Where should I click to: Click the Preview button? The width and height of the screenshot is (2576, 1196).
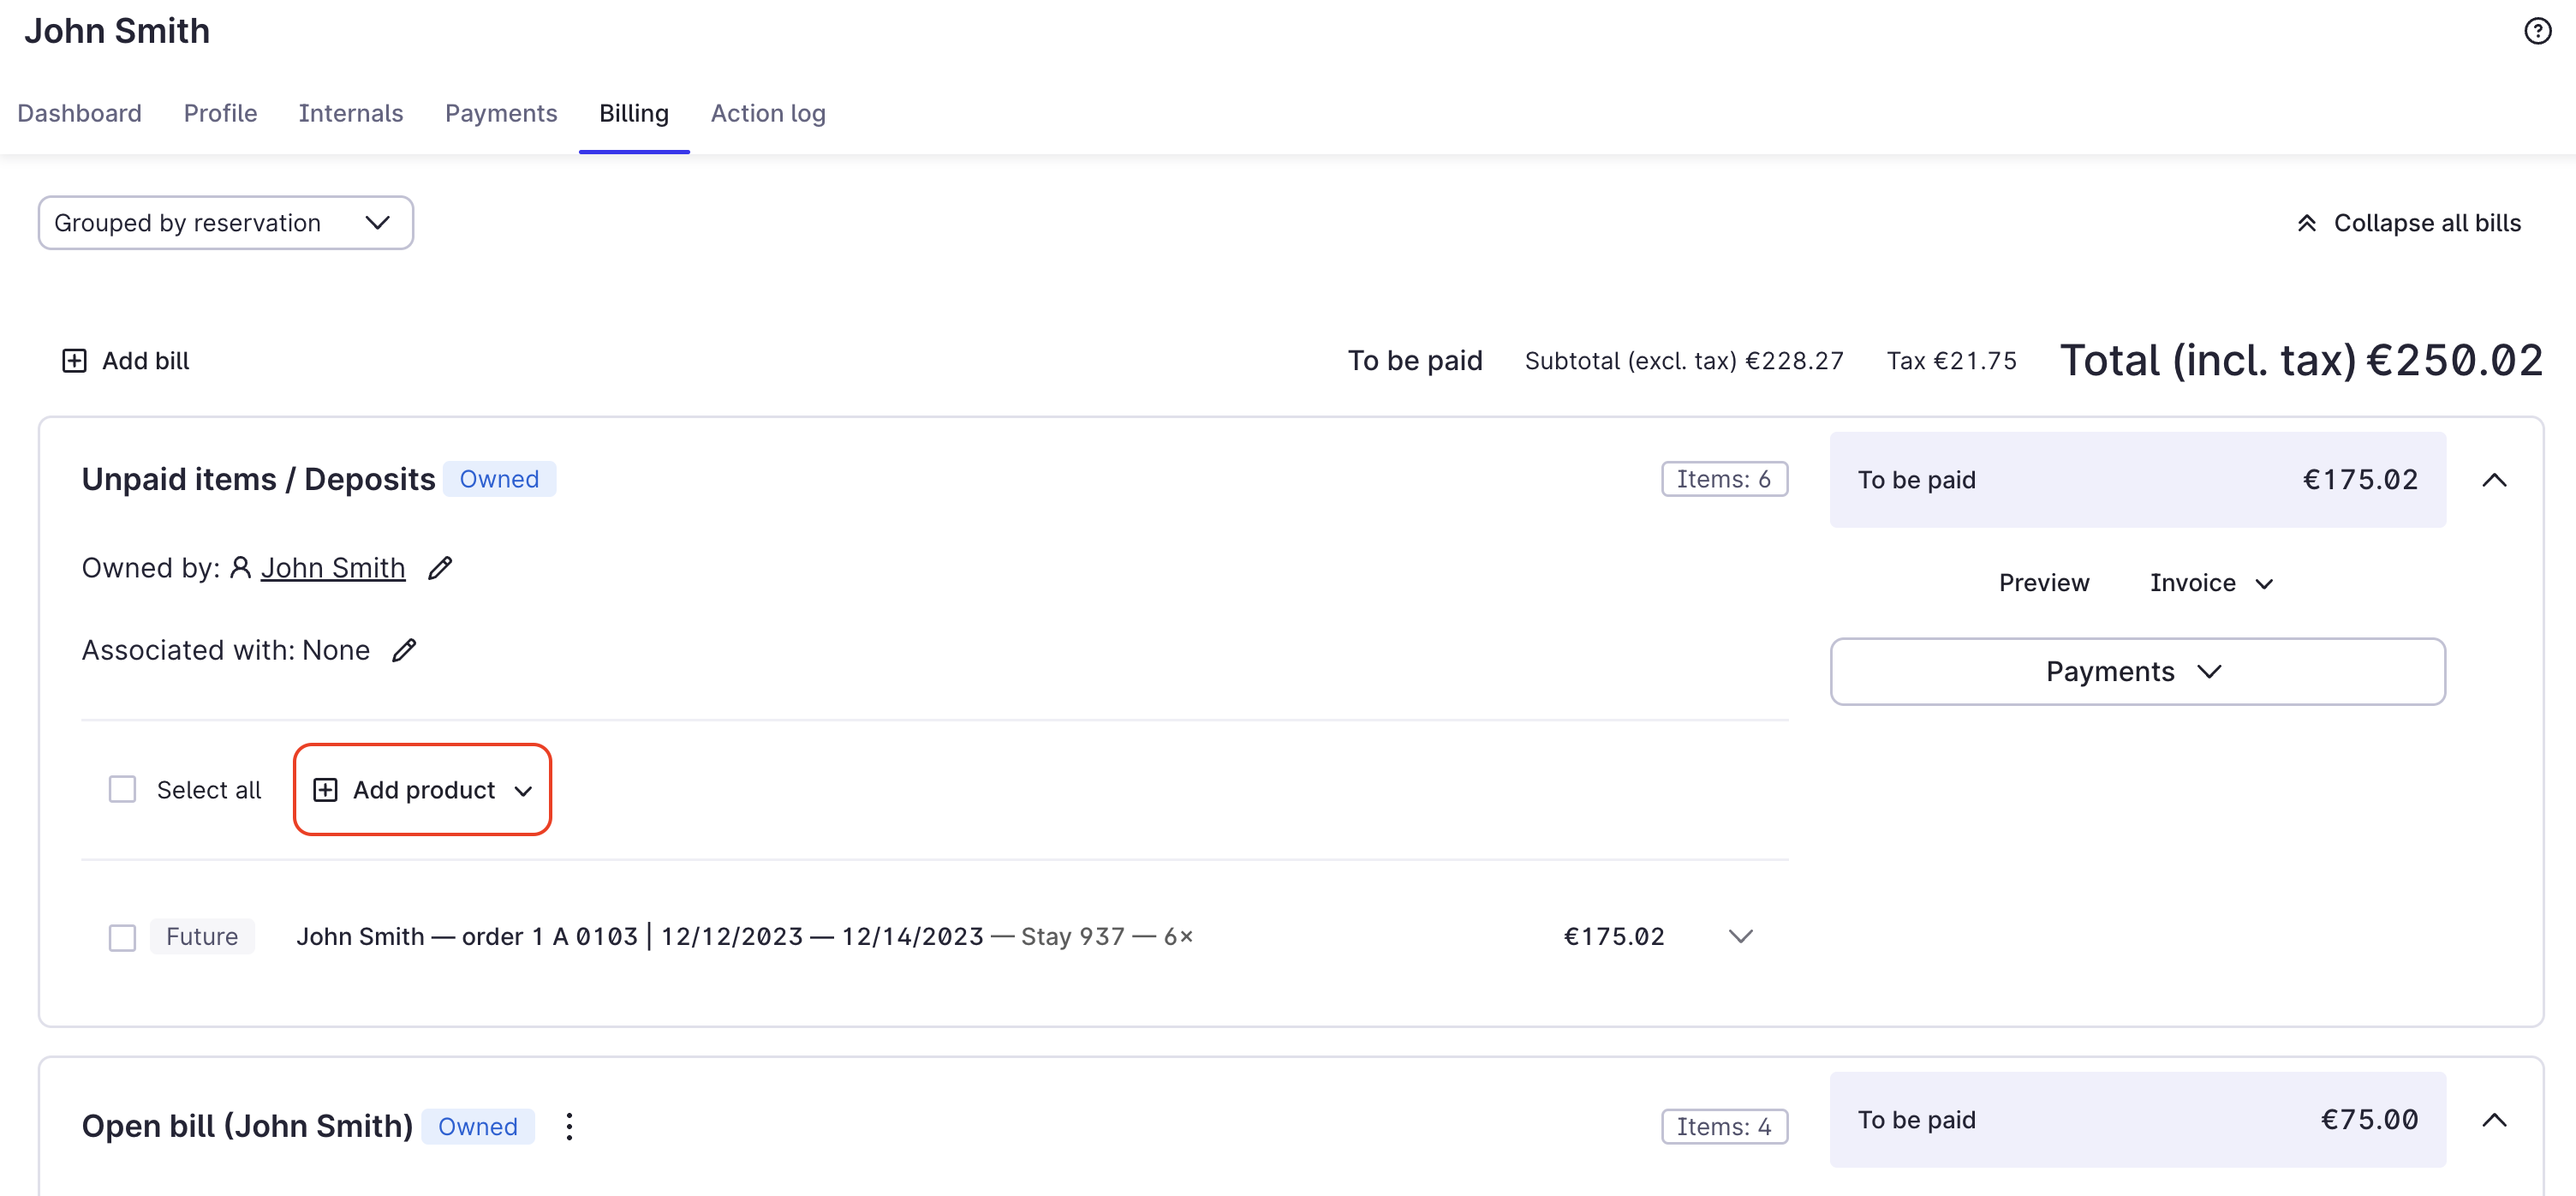(x=2043, y=583)
